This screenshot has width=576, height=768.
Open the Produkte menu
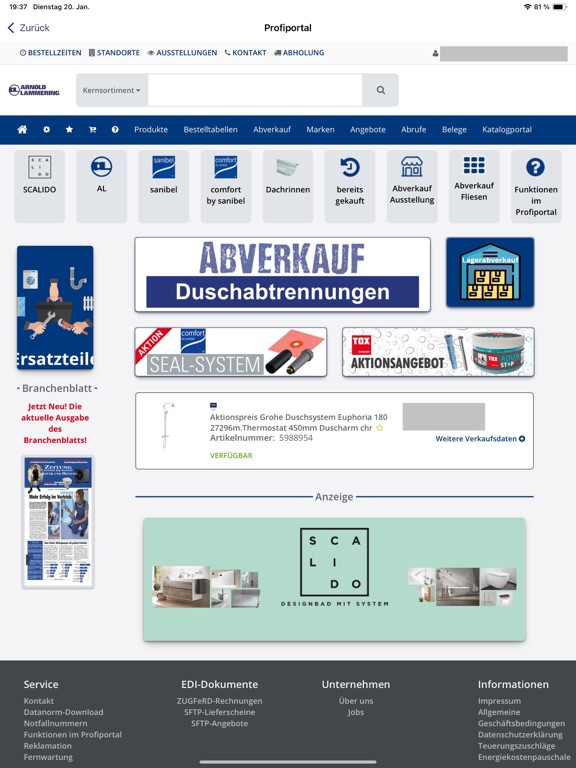[151, 130]
